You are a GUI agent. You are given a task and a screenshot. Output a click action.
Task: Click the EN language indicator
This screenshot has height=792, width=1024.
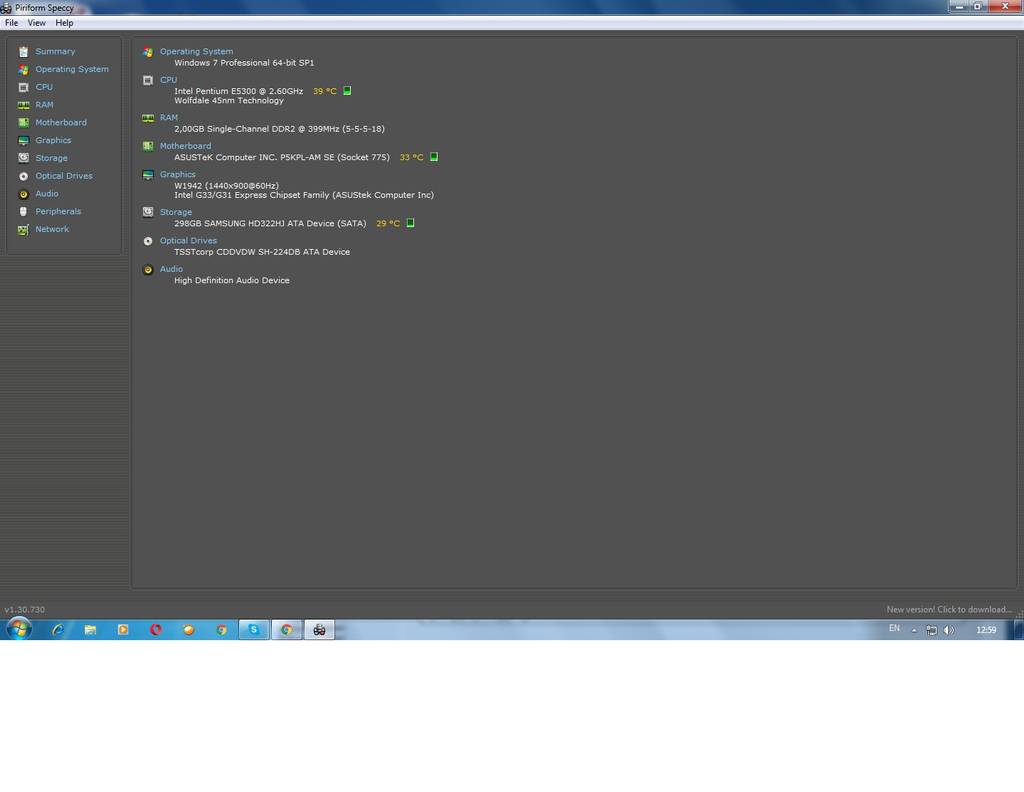pyautogui.click(x=894, y=628)
